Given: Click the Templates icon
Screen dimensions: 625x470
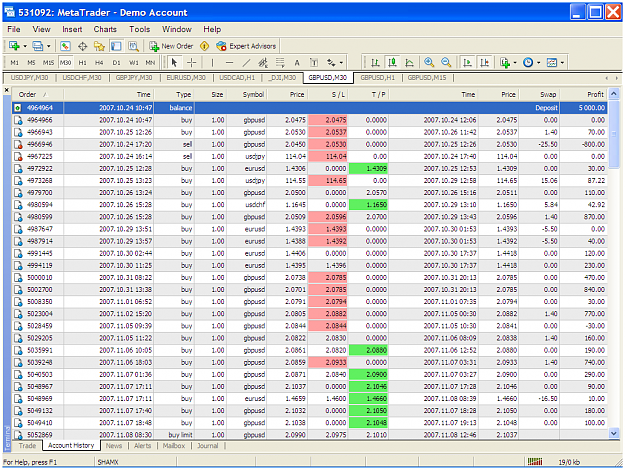Looking at the screenshot, I should click(x=552, y=63).
